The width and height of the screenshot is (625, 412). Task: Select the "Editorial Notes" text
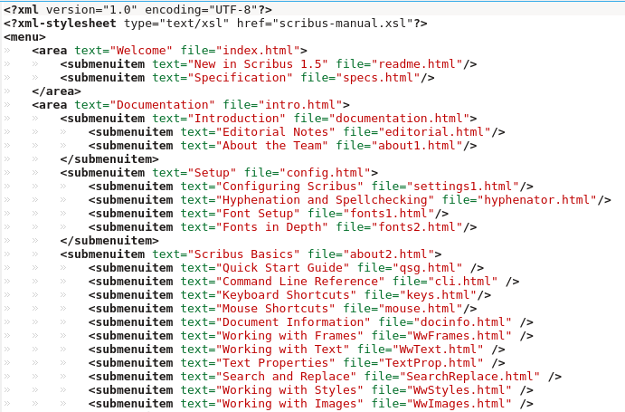(275, 132)
